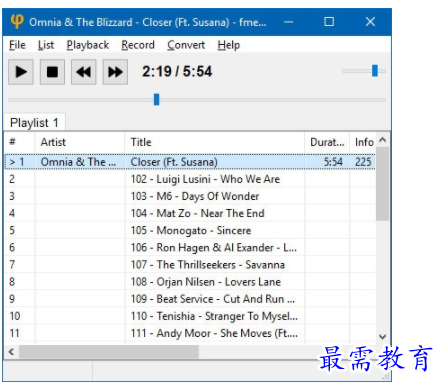Open the File menu
Screen dimensions: 441x390
pyautogui.click(x=17, y=45)
